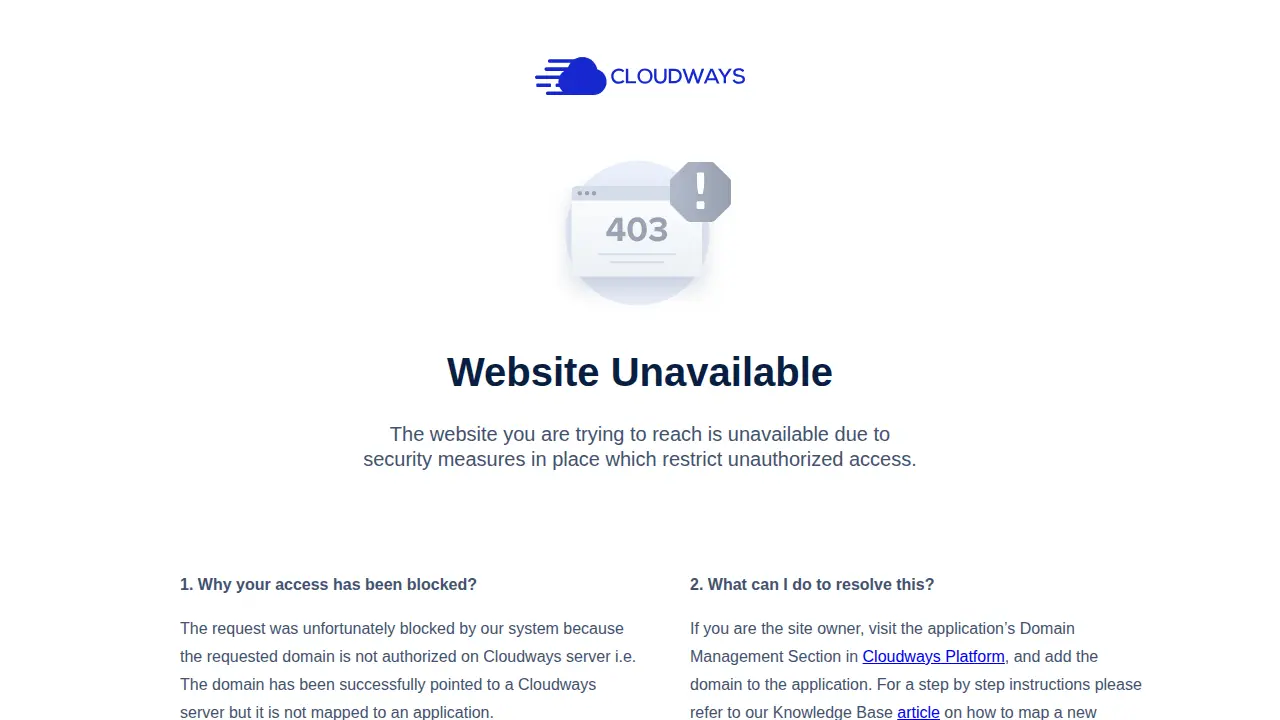Click the gray lines beneath the 403 number
Screen dimensions: 1280x720
click(x=637, y=258)
